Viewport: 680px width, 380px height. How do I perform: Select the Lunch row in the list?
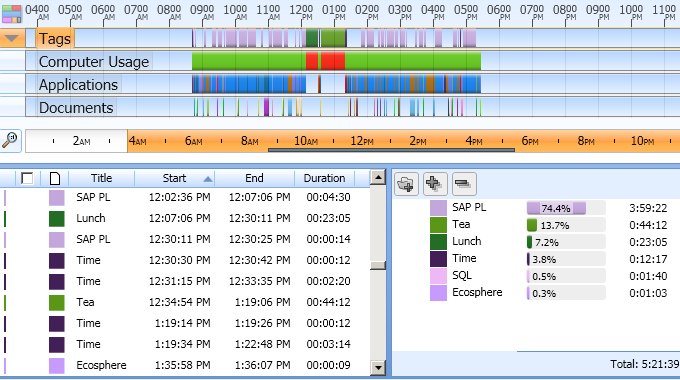pyautogui.click(x=185, y=218)
